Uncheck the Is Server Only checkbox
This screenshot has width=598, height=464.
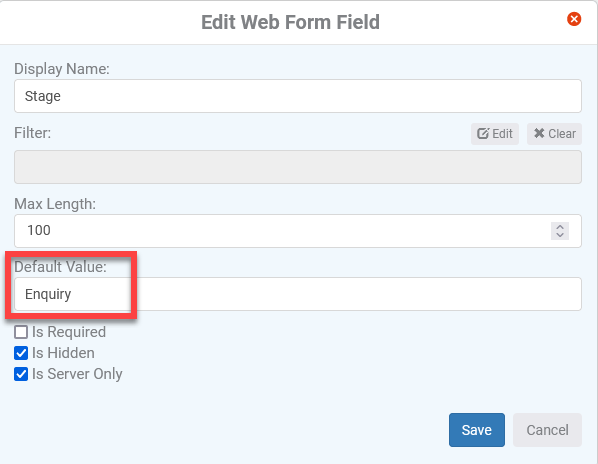click(21, 374)
